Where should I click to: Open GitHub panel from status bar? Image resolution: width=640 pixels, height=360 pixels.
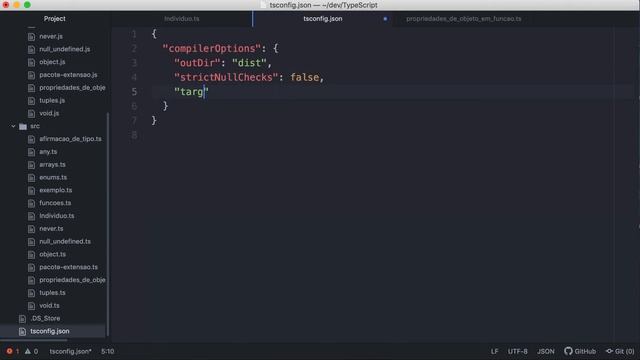[580, 351]
